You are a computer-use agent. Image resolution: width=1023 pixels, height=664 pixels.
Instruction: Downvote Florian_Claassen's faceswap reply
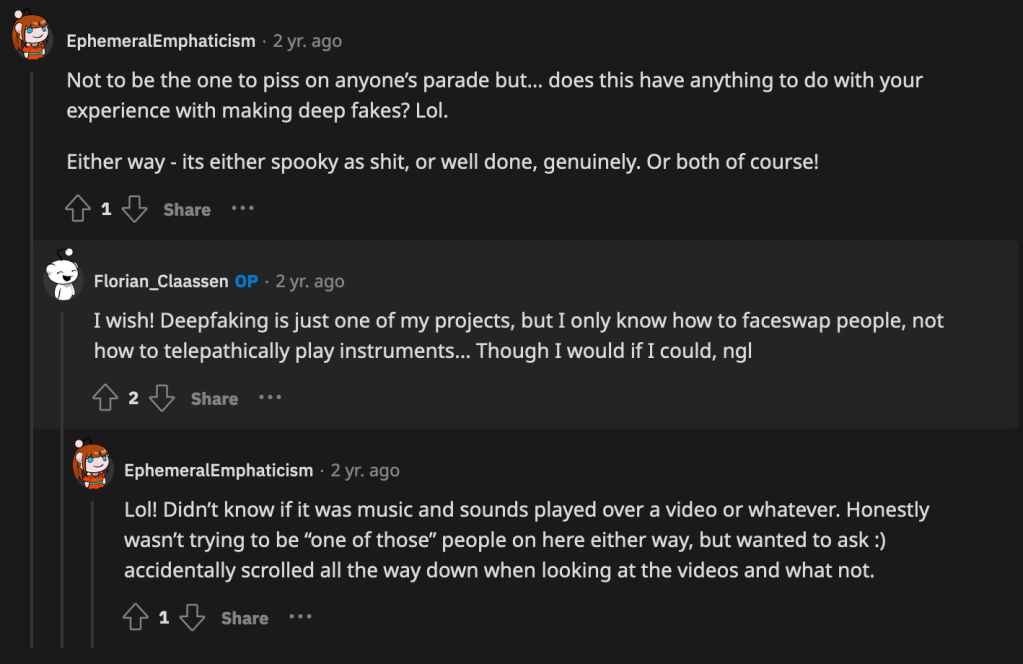(162, 398)
